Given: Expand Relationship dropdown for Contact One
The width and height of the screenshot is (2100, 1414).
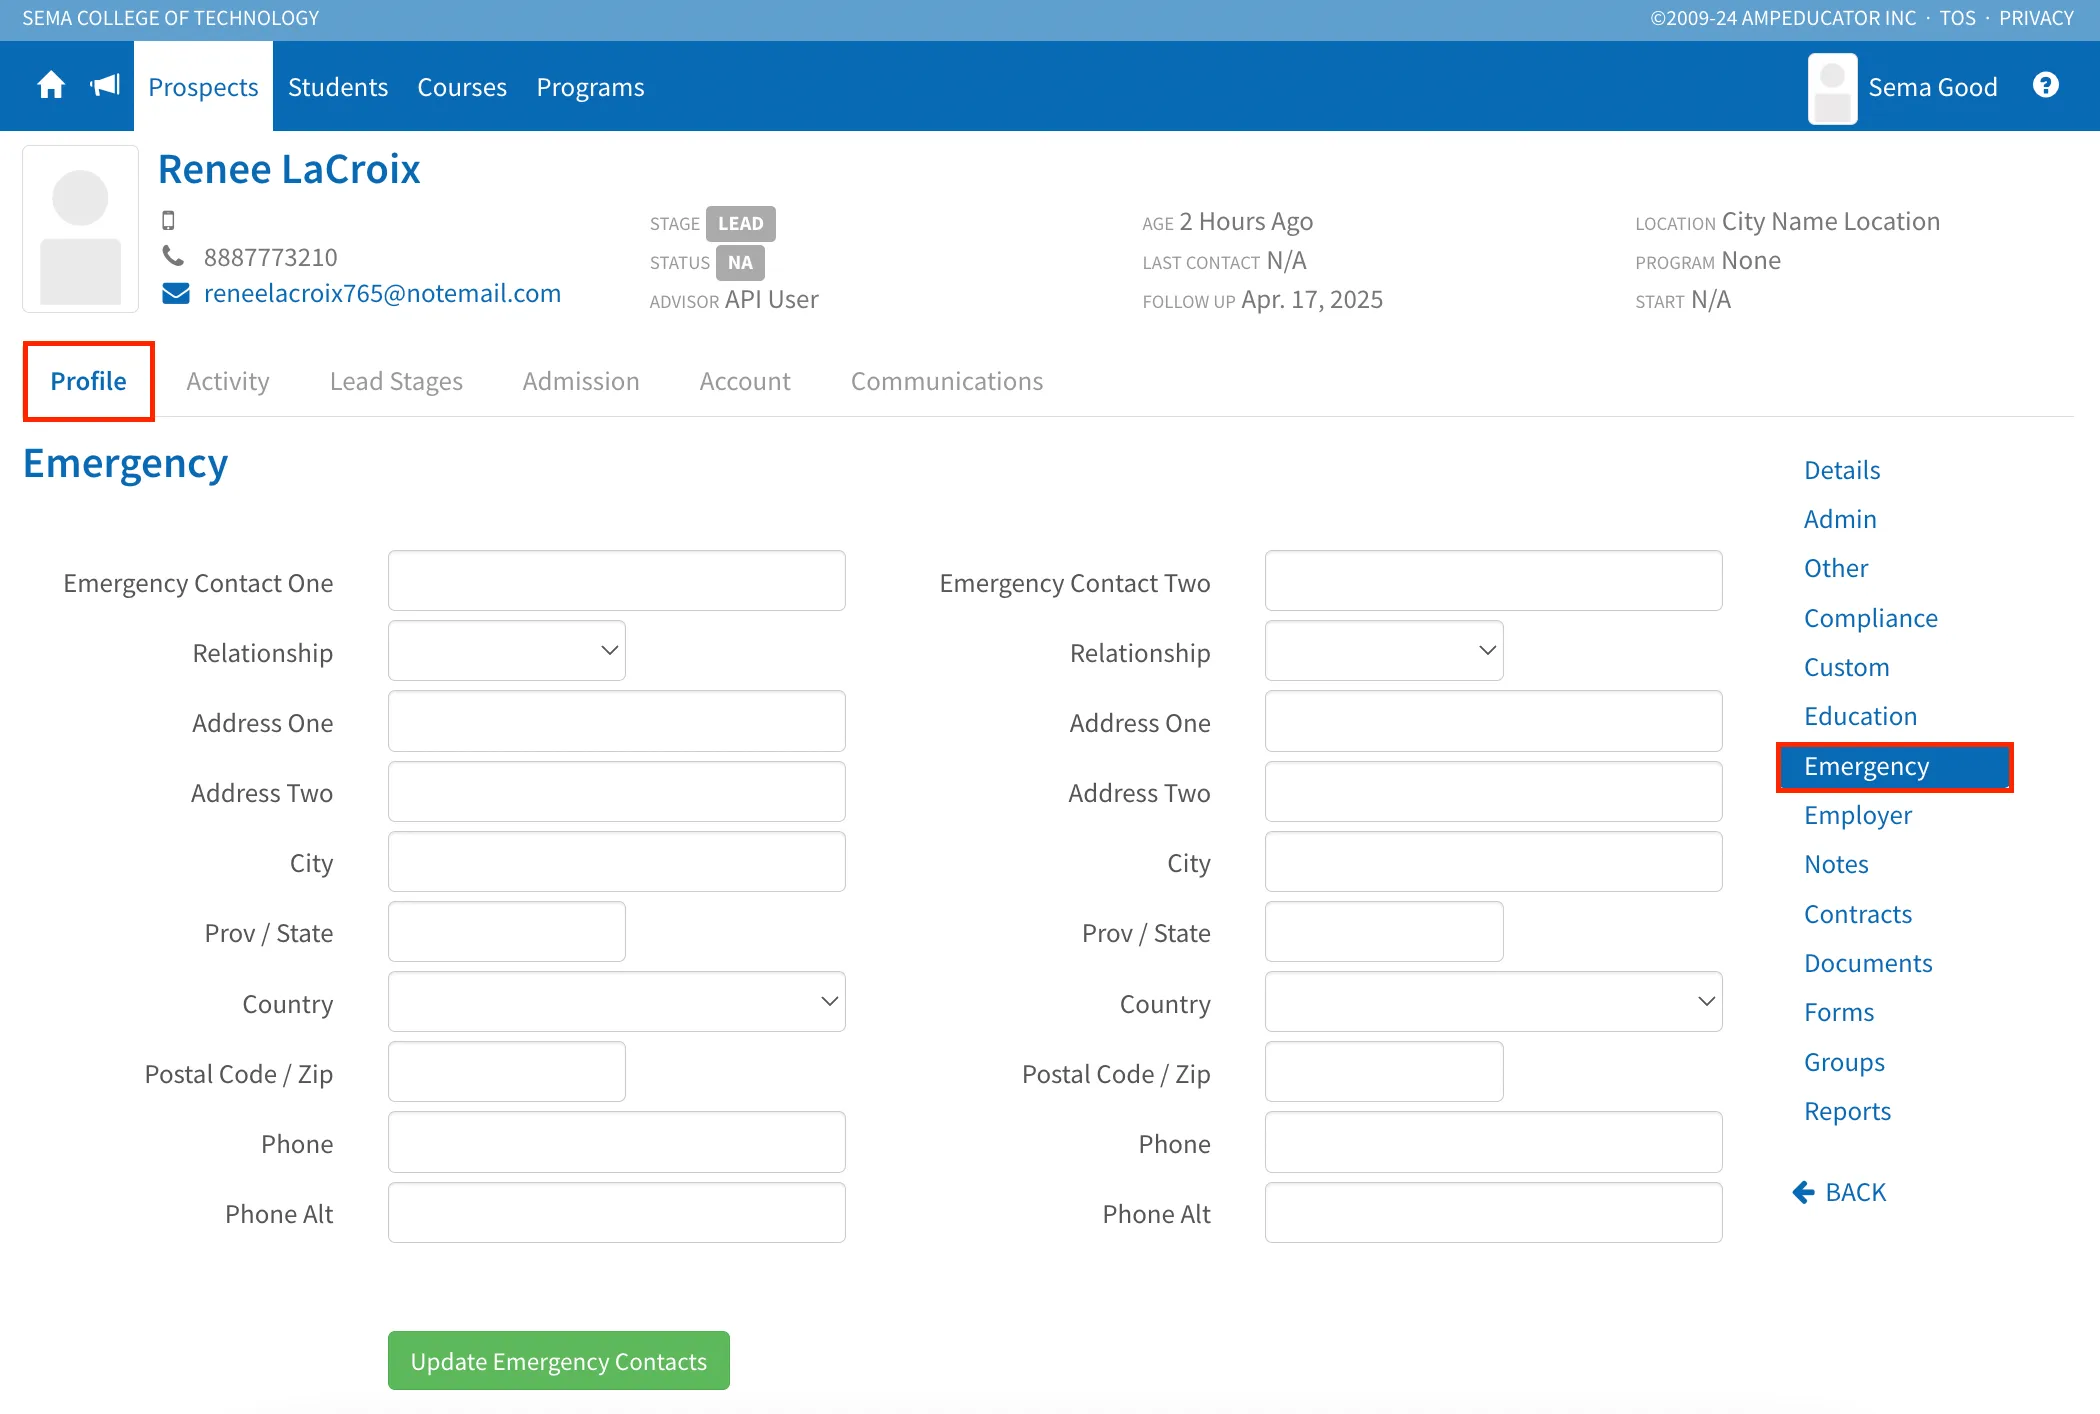Looking at the screenshot, I should click(507, 651).
